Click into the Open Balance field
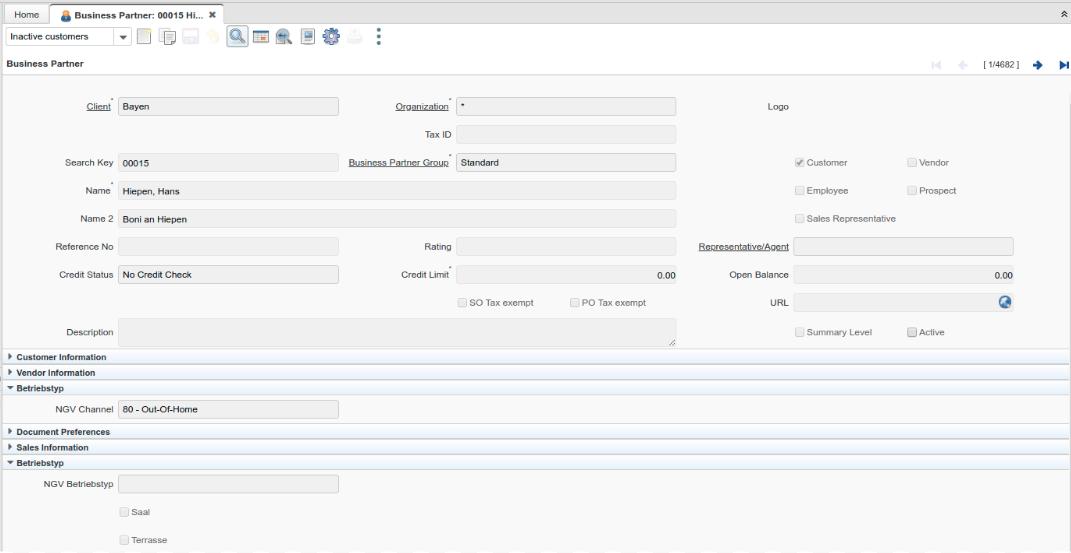Screen dimensions: 1071x553 pyautogui.click(x=903, y=274)
